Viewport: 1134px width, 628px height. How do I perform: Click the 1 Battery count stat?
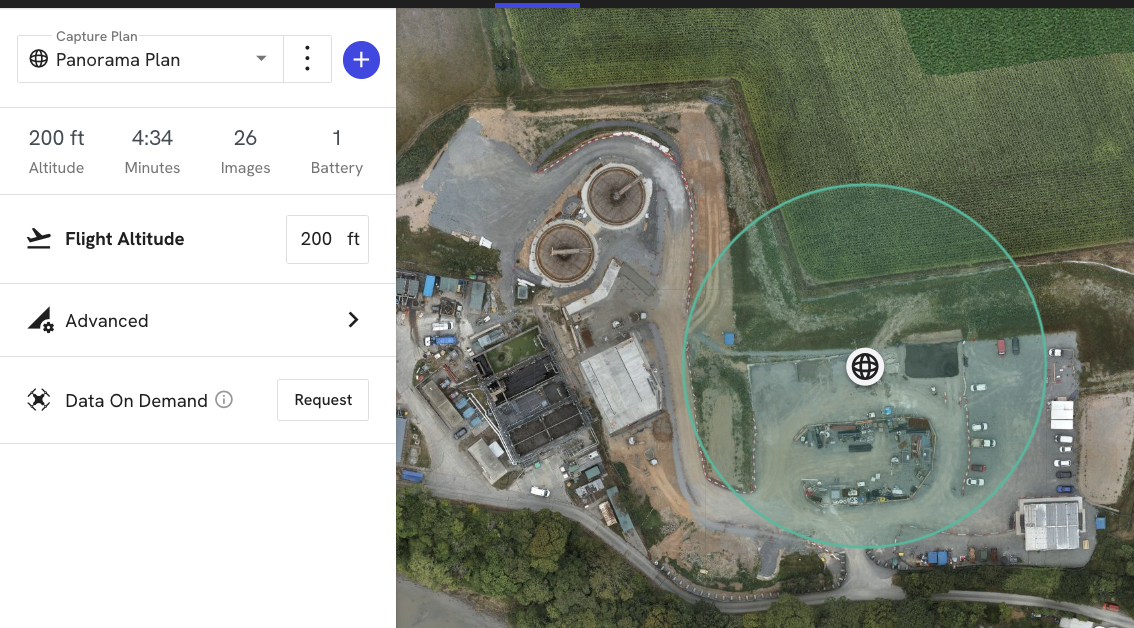tap(336, 151)
